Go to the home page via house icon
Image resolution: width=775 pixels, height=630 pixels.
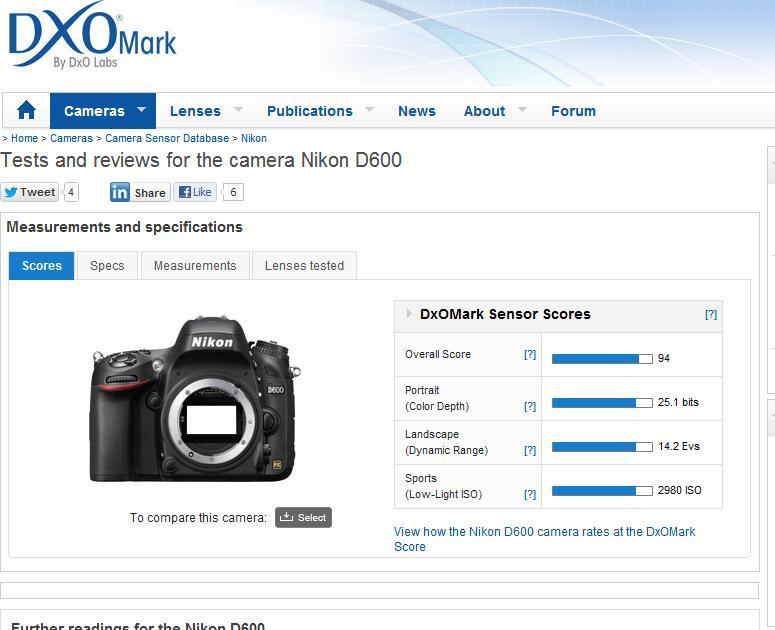(26, 110)
